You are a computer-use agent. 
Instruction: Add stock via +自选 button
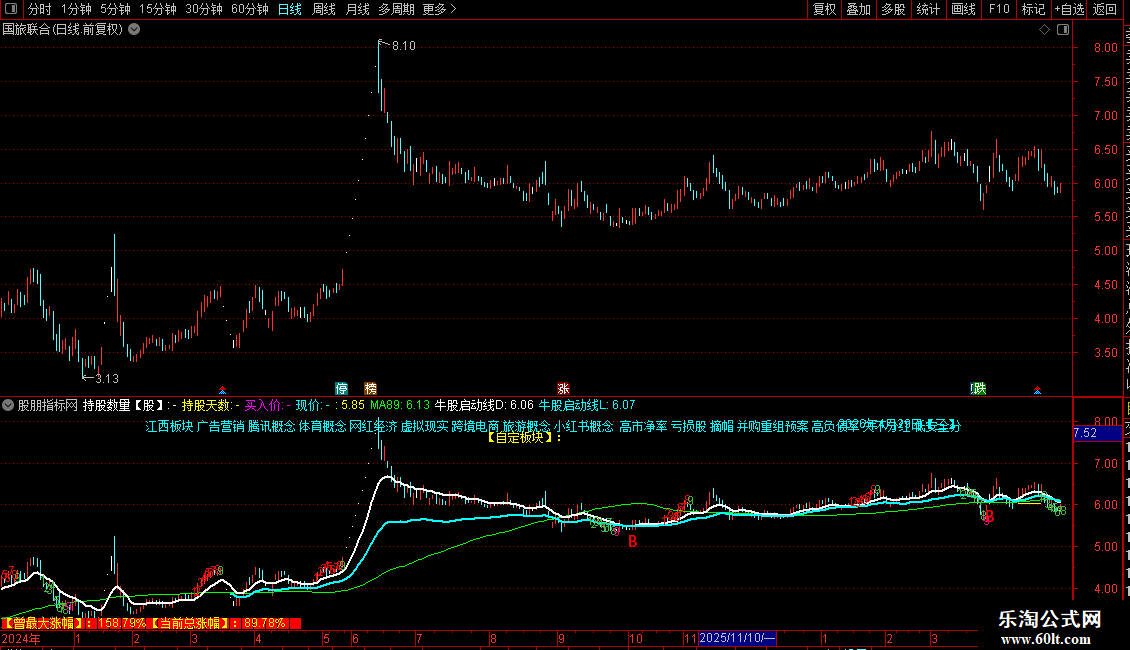tap(1069, 9)
